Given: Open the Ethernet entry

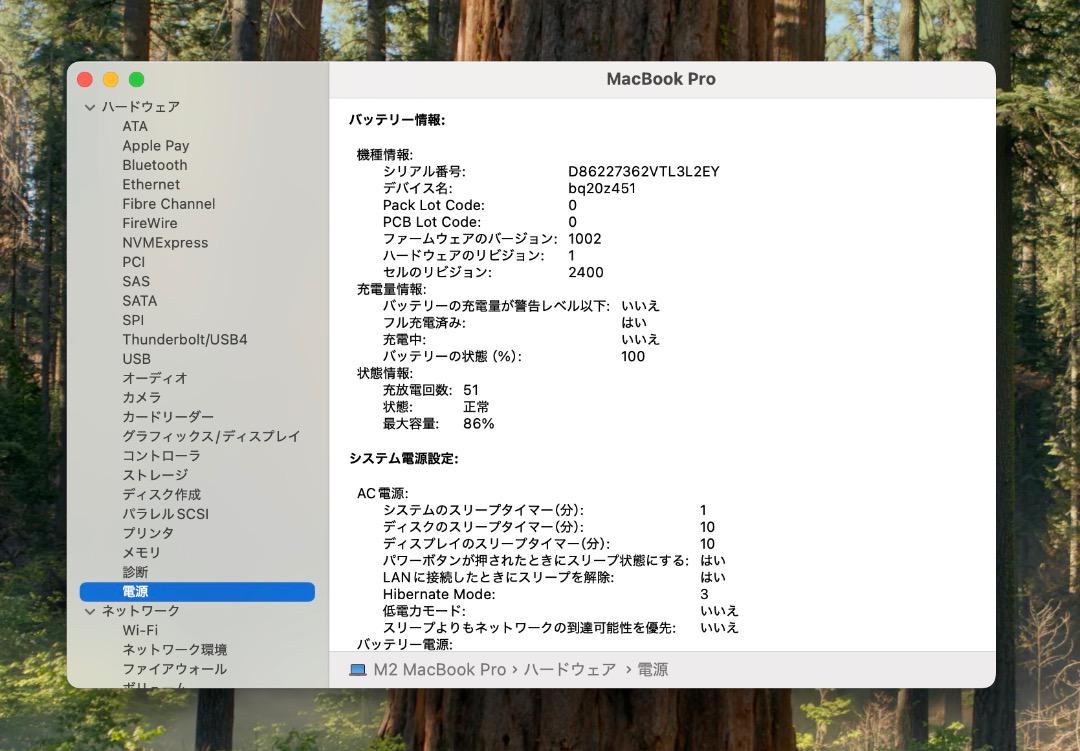Looking at the screenshot, I should coord(151,184).
